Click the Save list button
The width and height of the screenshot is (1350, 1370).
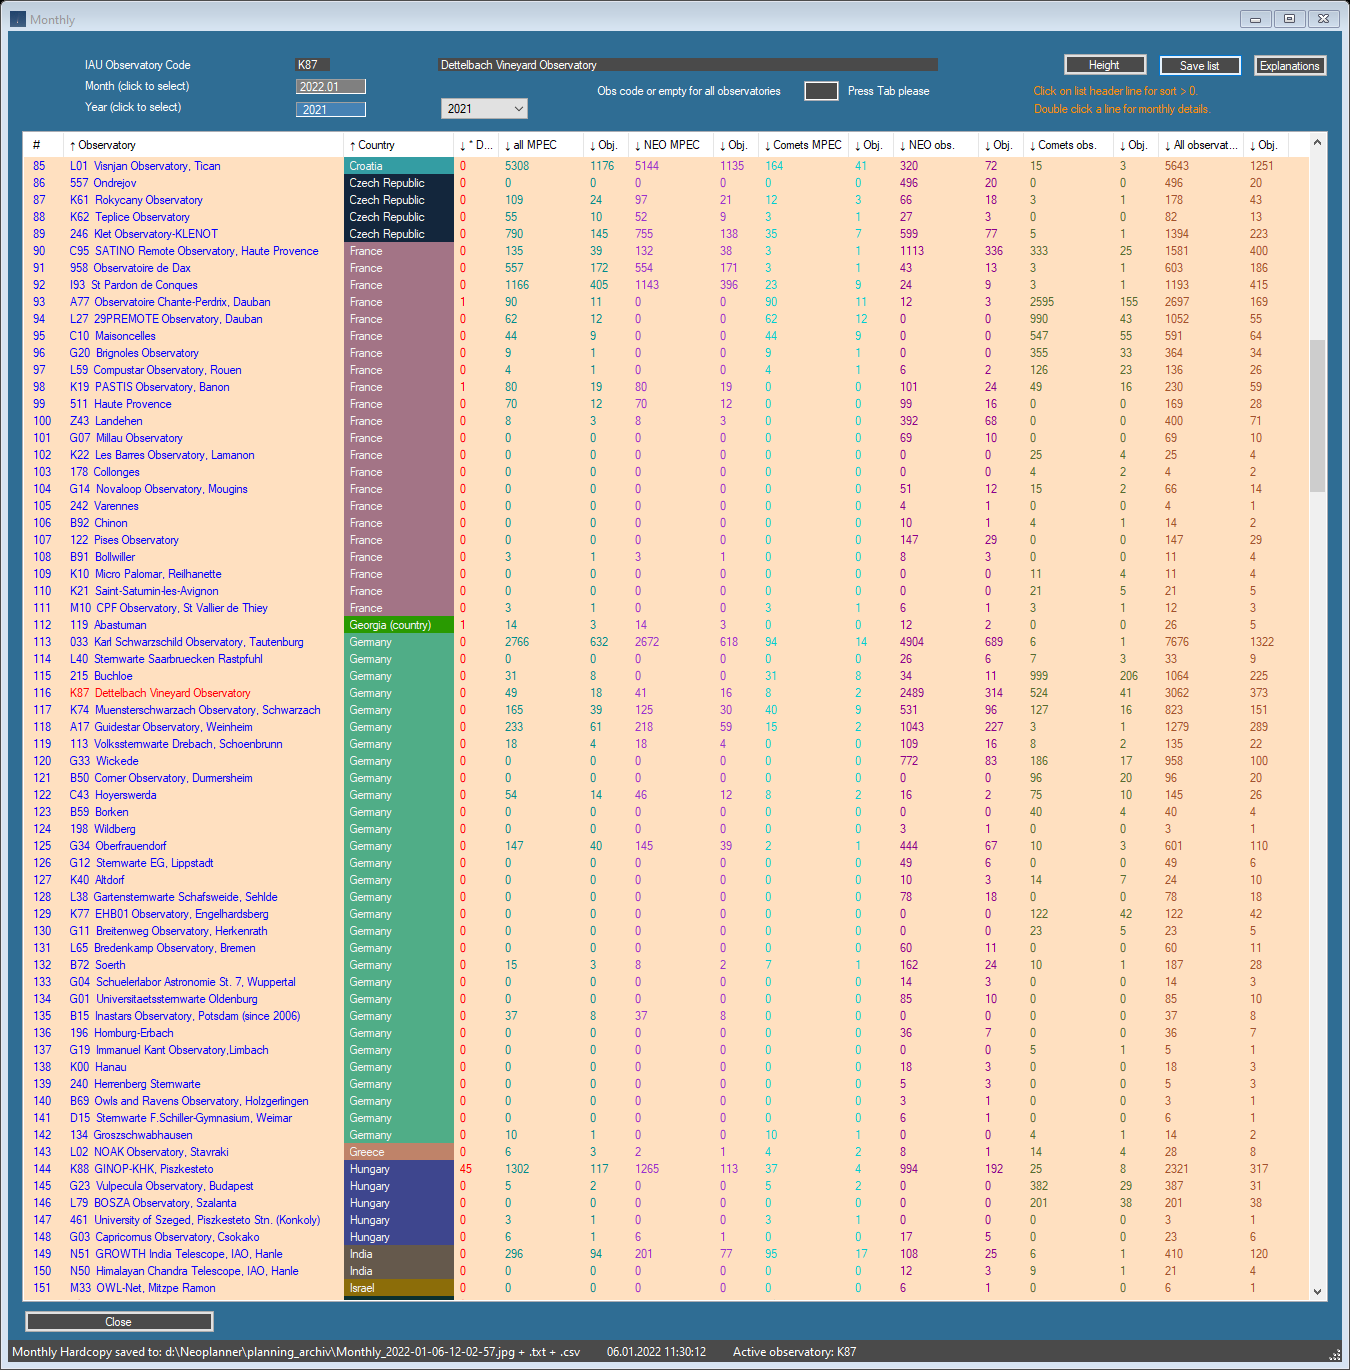[x=1199, y=66]
